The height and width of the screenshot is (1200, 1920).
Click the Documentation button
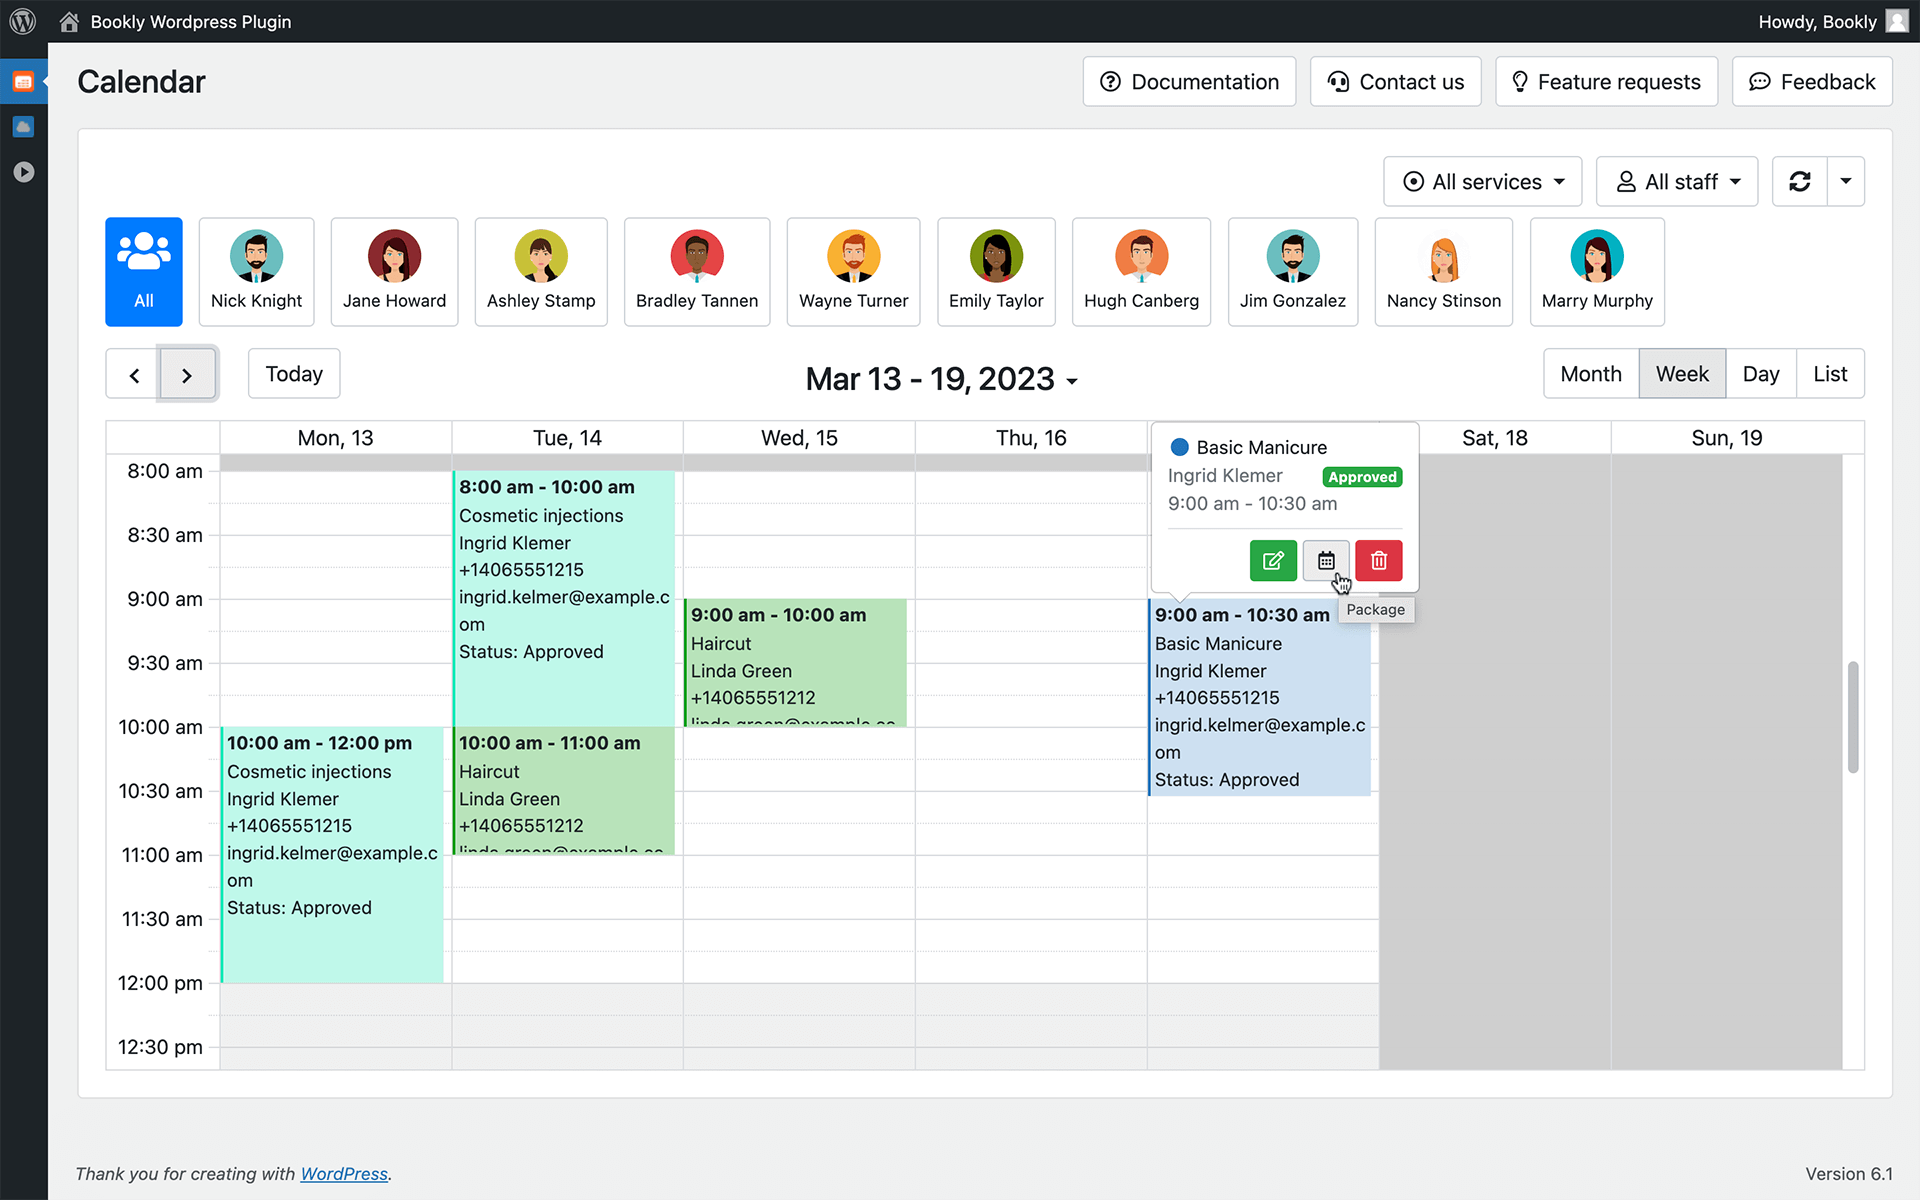[1189, 82]
